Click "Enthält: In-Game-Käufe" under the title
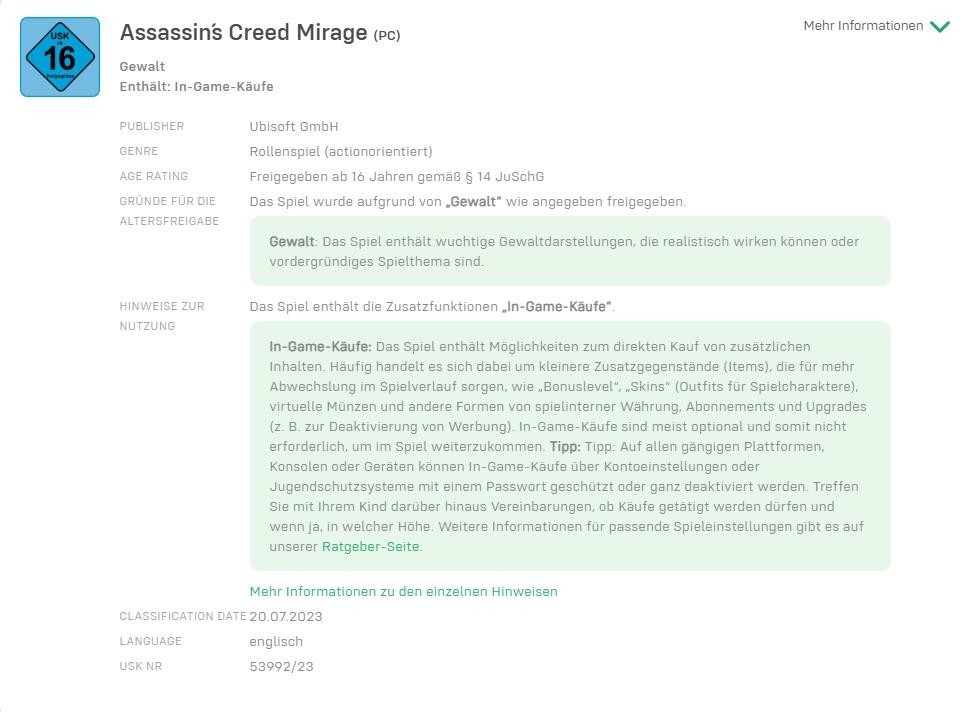 [196, 86]
